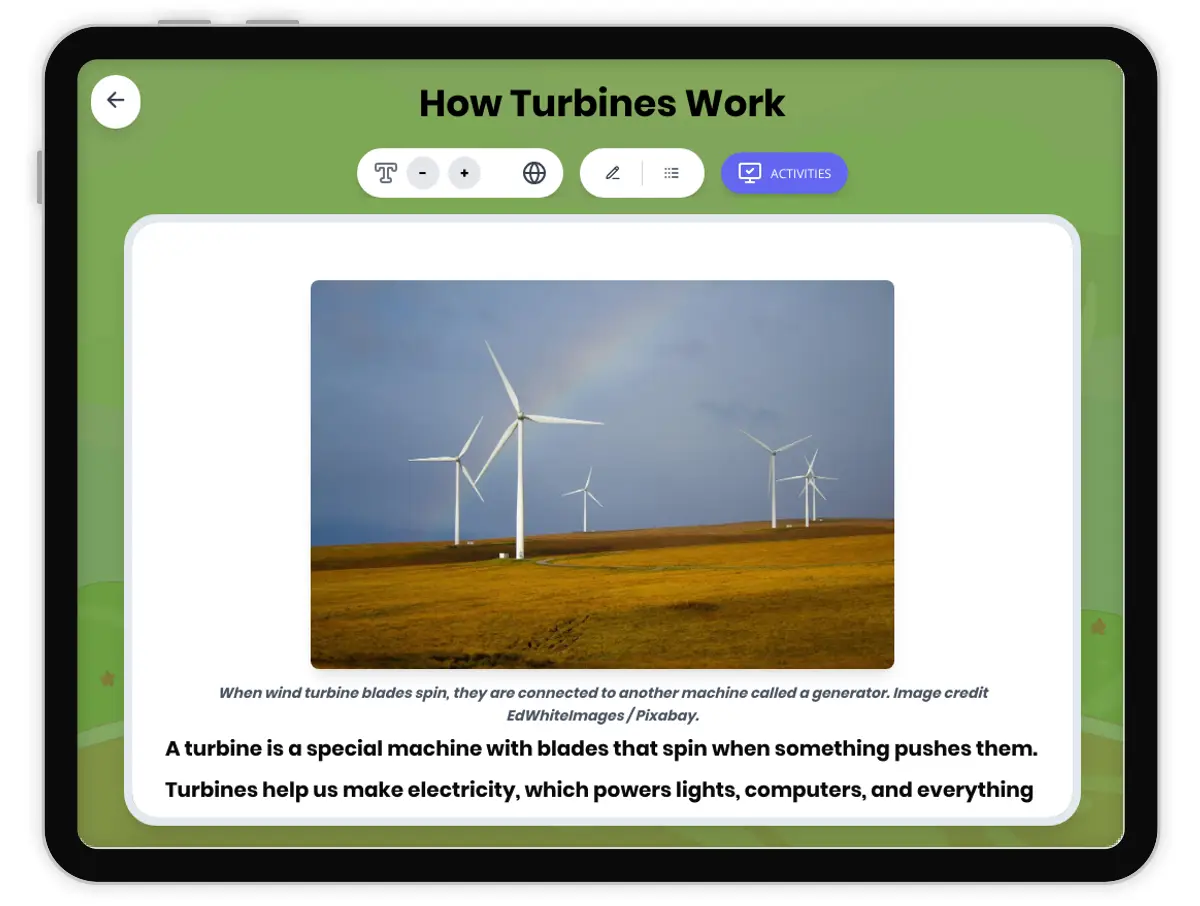Viewport: 1200px width, 906px height.
Task: Open language selection globe icon
Action: click(x=534, y=173)
